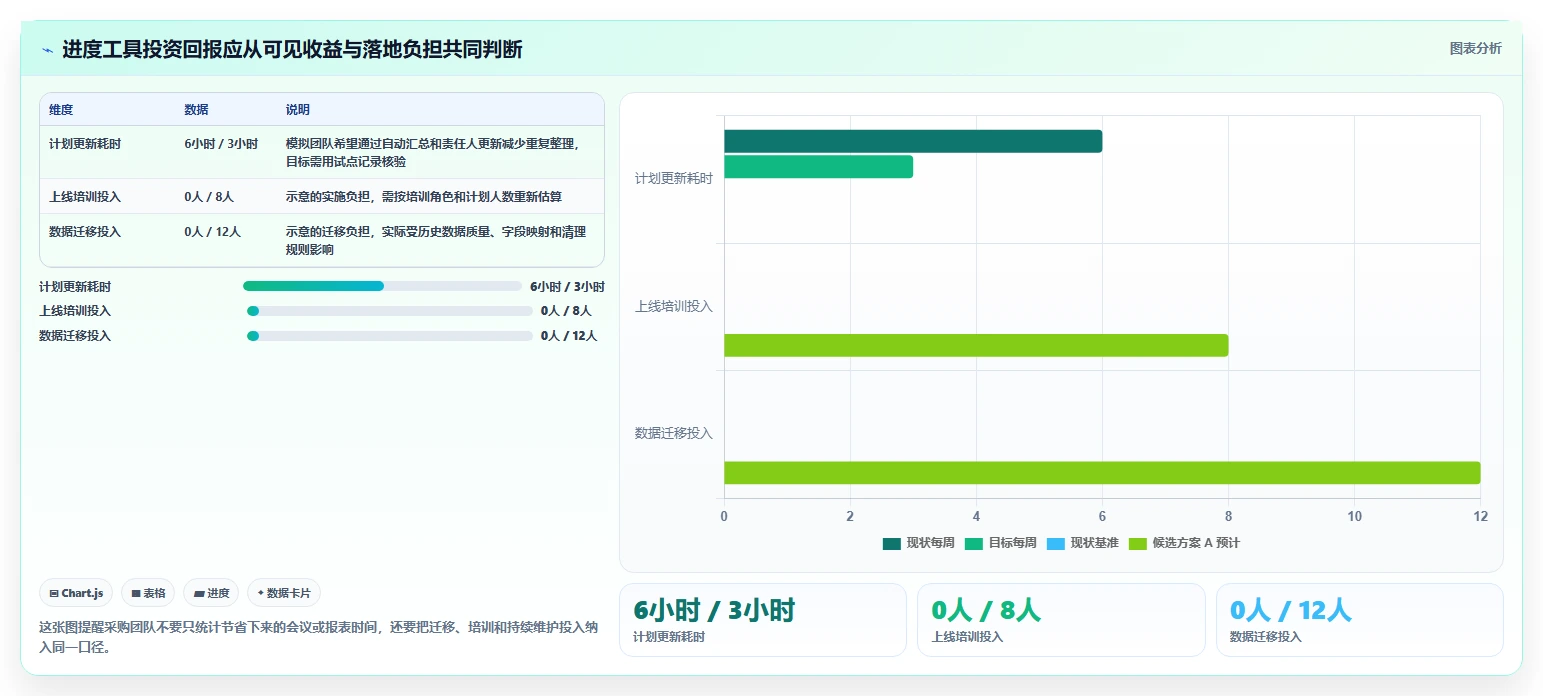
Task: Click the 数据迁移投入 progress bar
Action: pyautogui.click(x=390, y=336)
